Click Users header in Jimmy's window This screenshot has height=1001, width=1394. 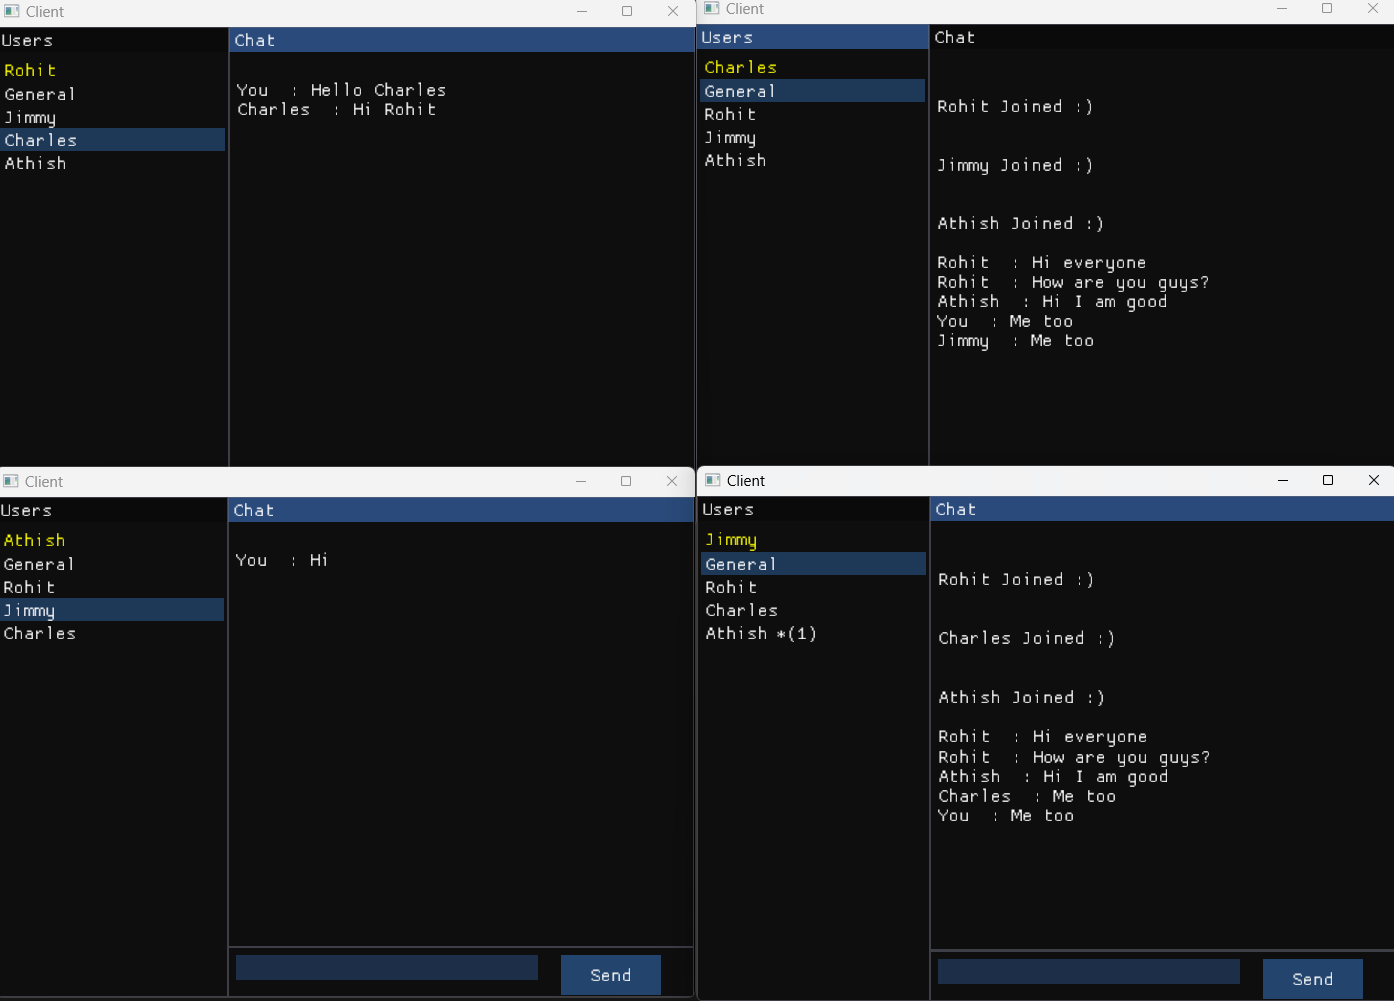(813, 509)
